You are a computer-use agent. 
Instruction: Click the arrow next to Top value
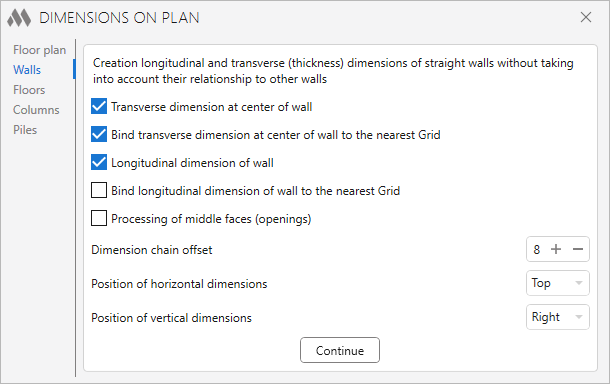[x=578, y=283]
